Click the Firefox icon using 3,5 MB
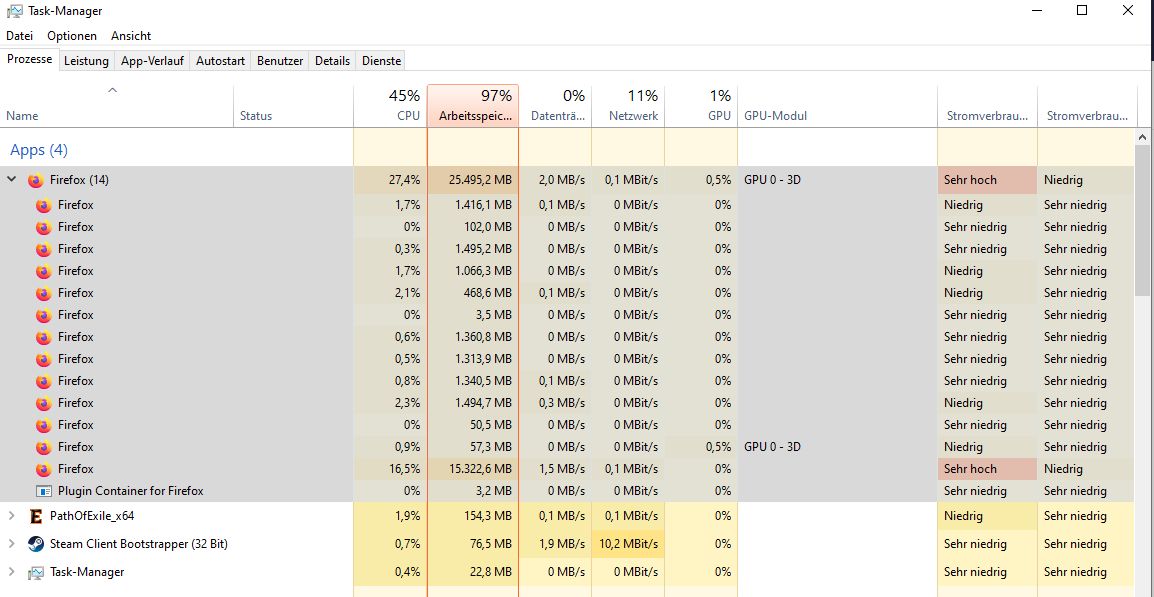Screen dimensions: 1154x597 tap(43, 315)
